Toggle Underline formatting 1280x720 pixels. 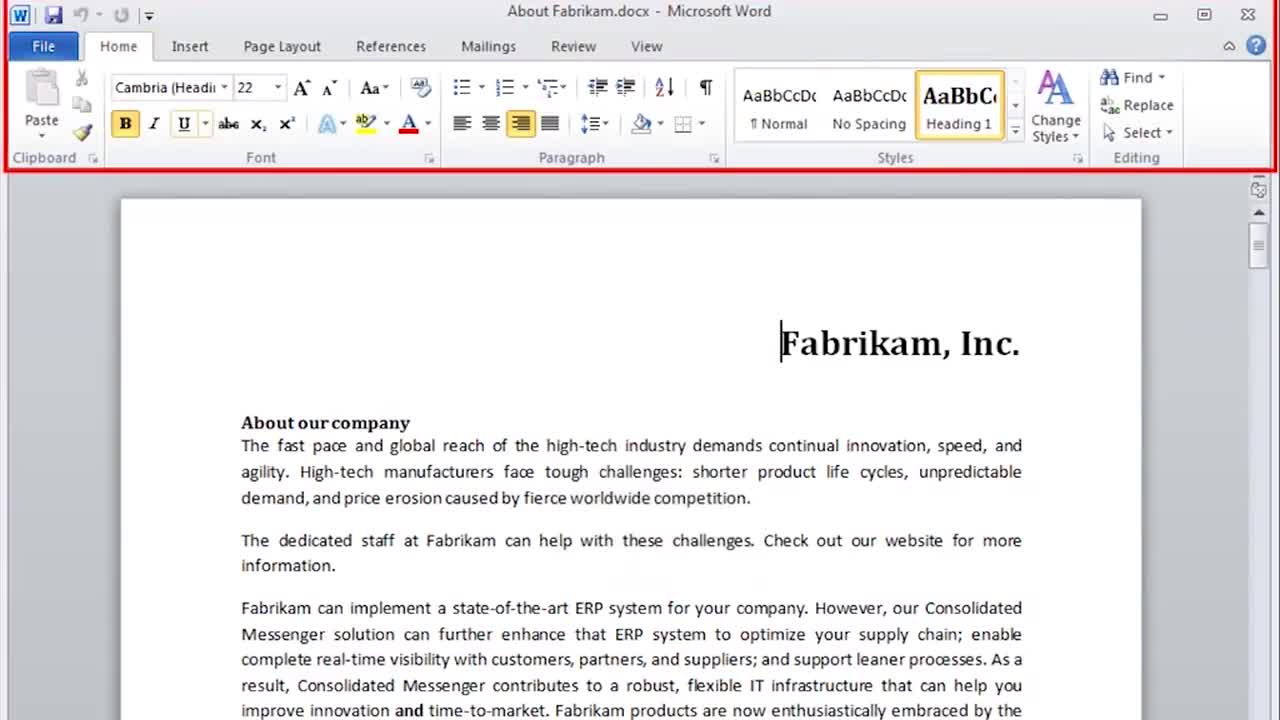point(184,124)
